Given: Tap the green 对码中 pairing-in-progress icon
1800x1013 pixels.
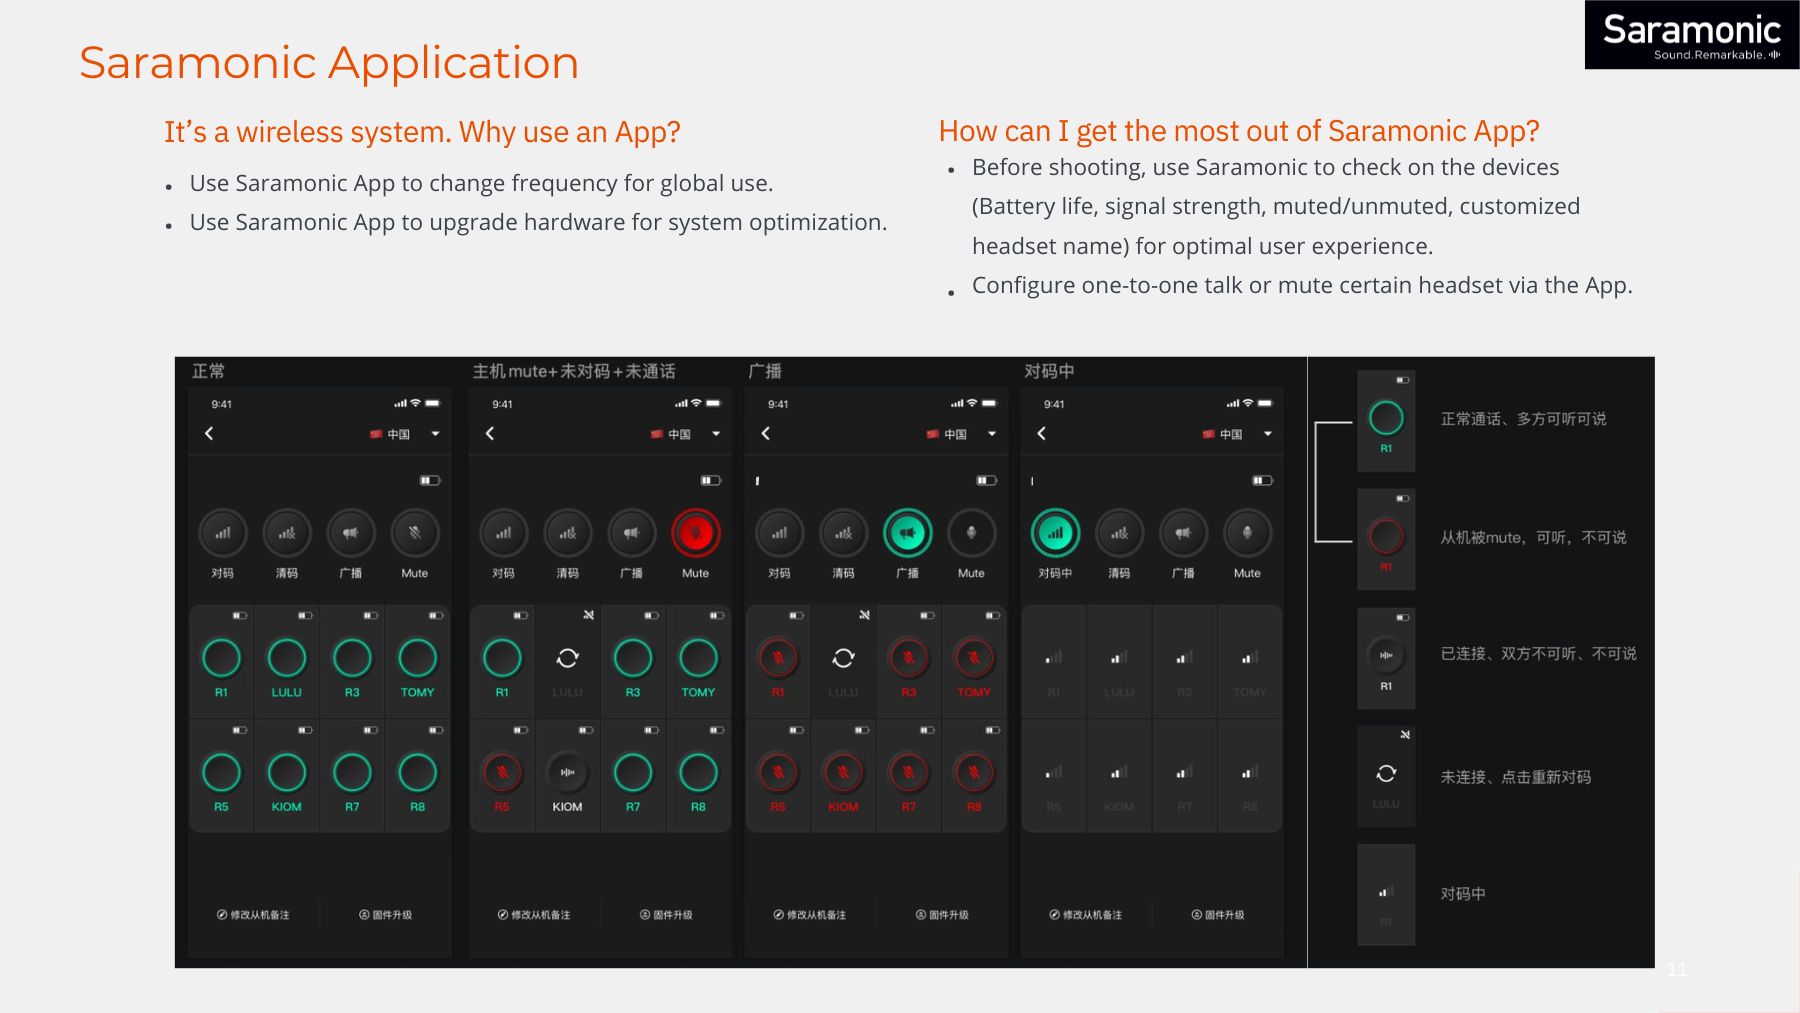Looking at the screenshot, I should click(x=1055, y=533).
